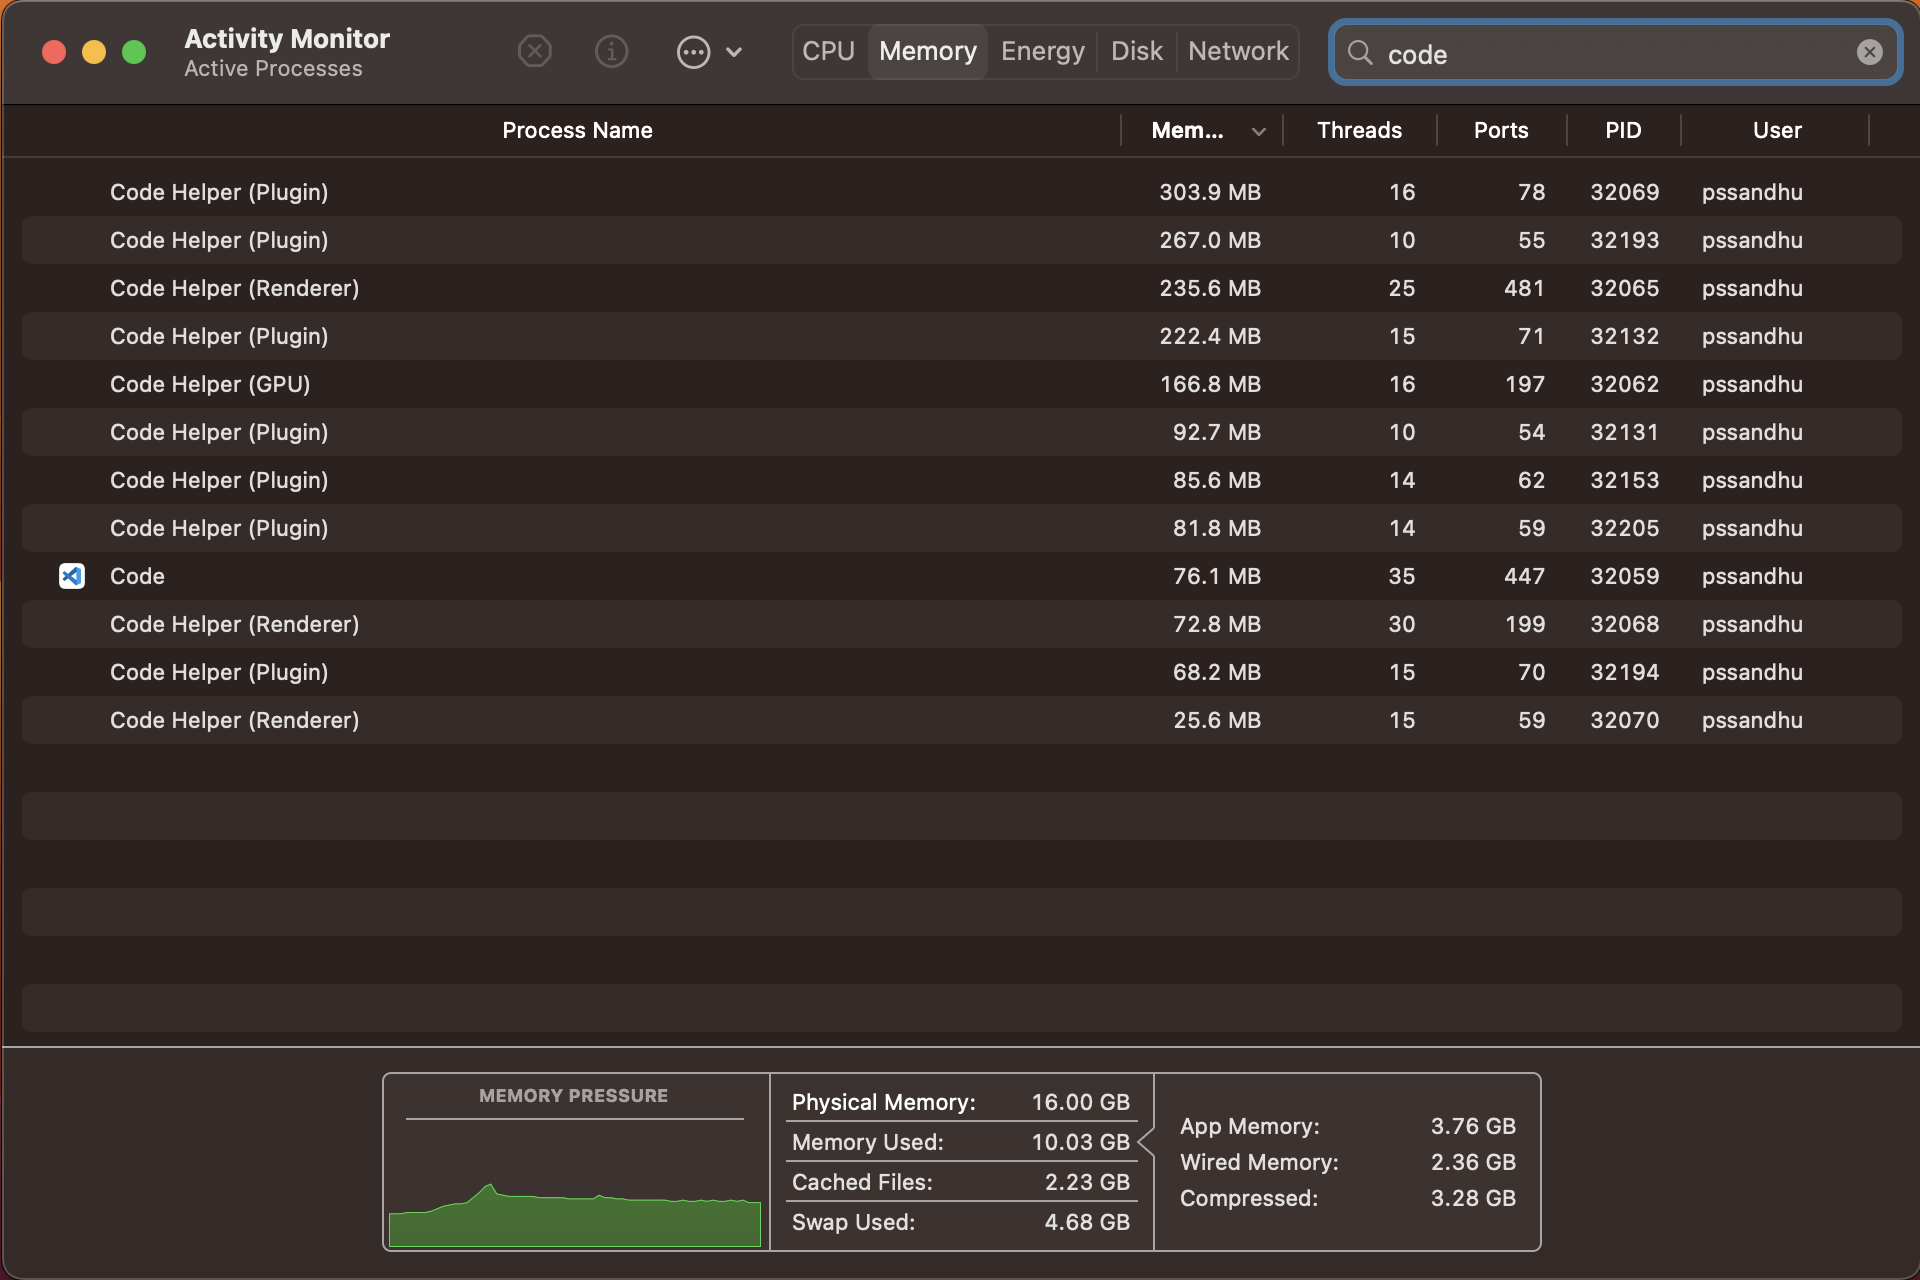This screenshot has height=1280, width=1920.
Task: Click the Cached Files 2.23 GB value
Action: point(1087,1182)
